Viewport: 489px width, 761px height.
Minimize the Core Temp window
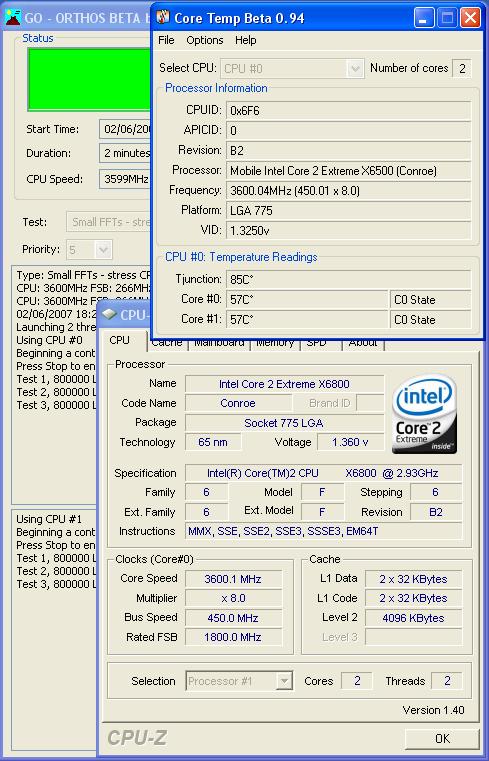(x=424, y=18)
